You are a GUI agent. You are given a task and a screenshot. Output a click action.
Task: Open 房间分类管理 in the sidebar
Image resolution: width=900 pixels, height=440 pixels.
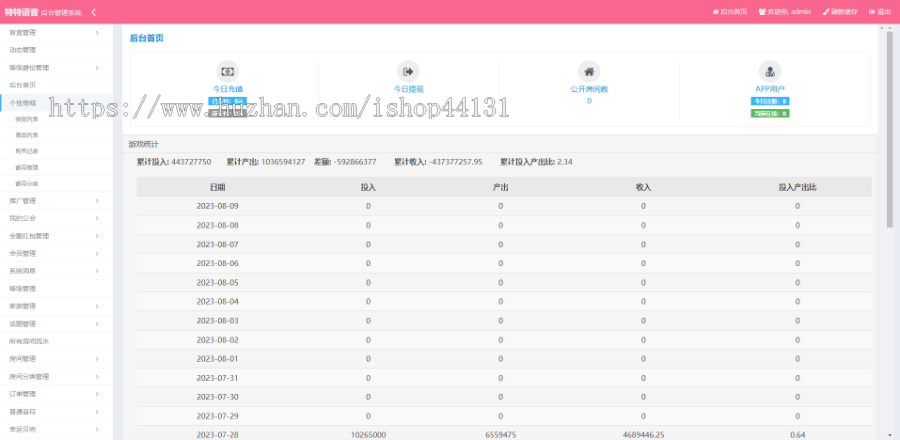29,377
